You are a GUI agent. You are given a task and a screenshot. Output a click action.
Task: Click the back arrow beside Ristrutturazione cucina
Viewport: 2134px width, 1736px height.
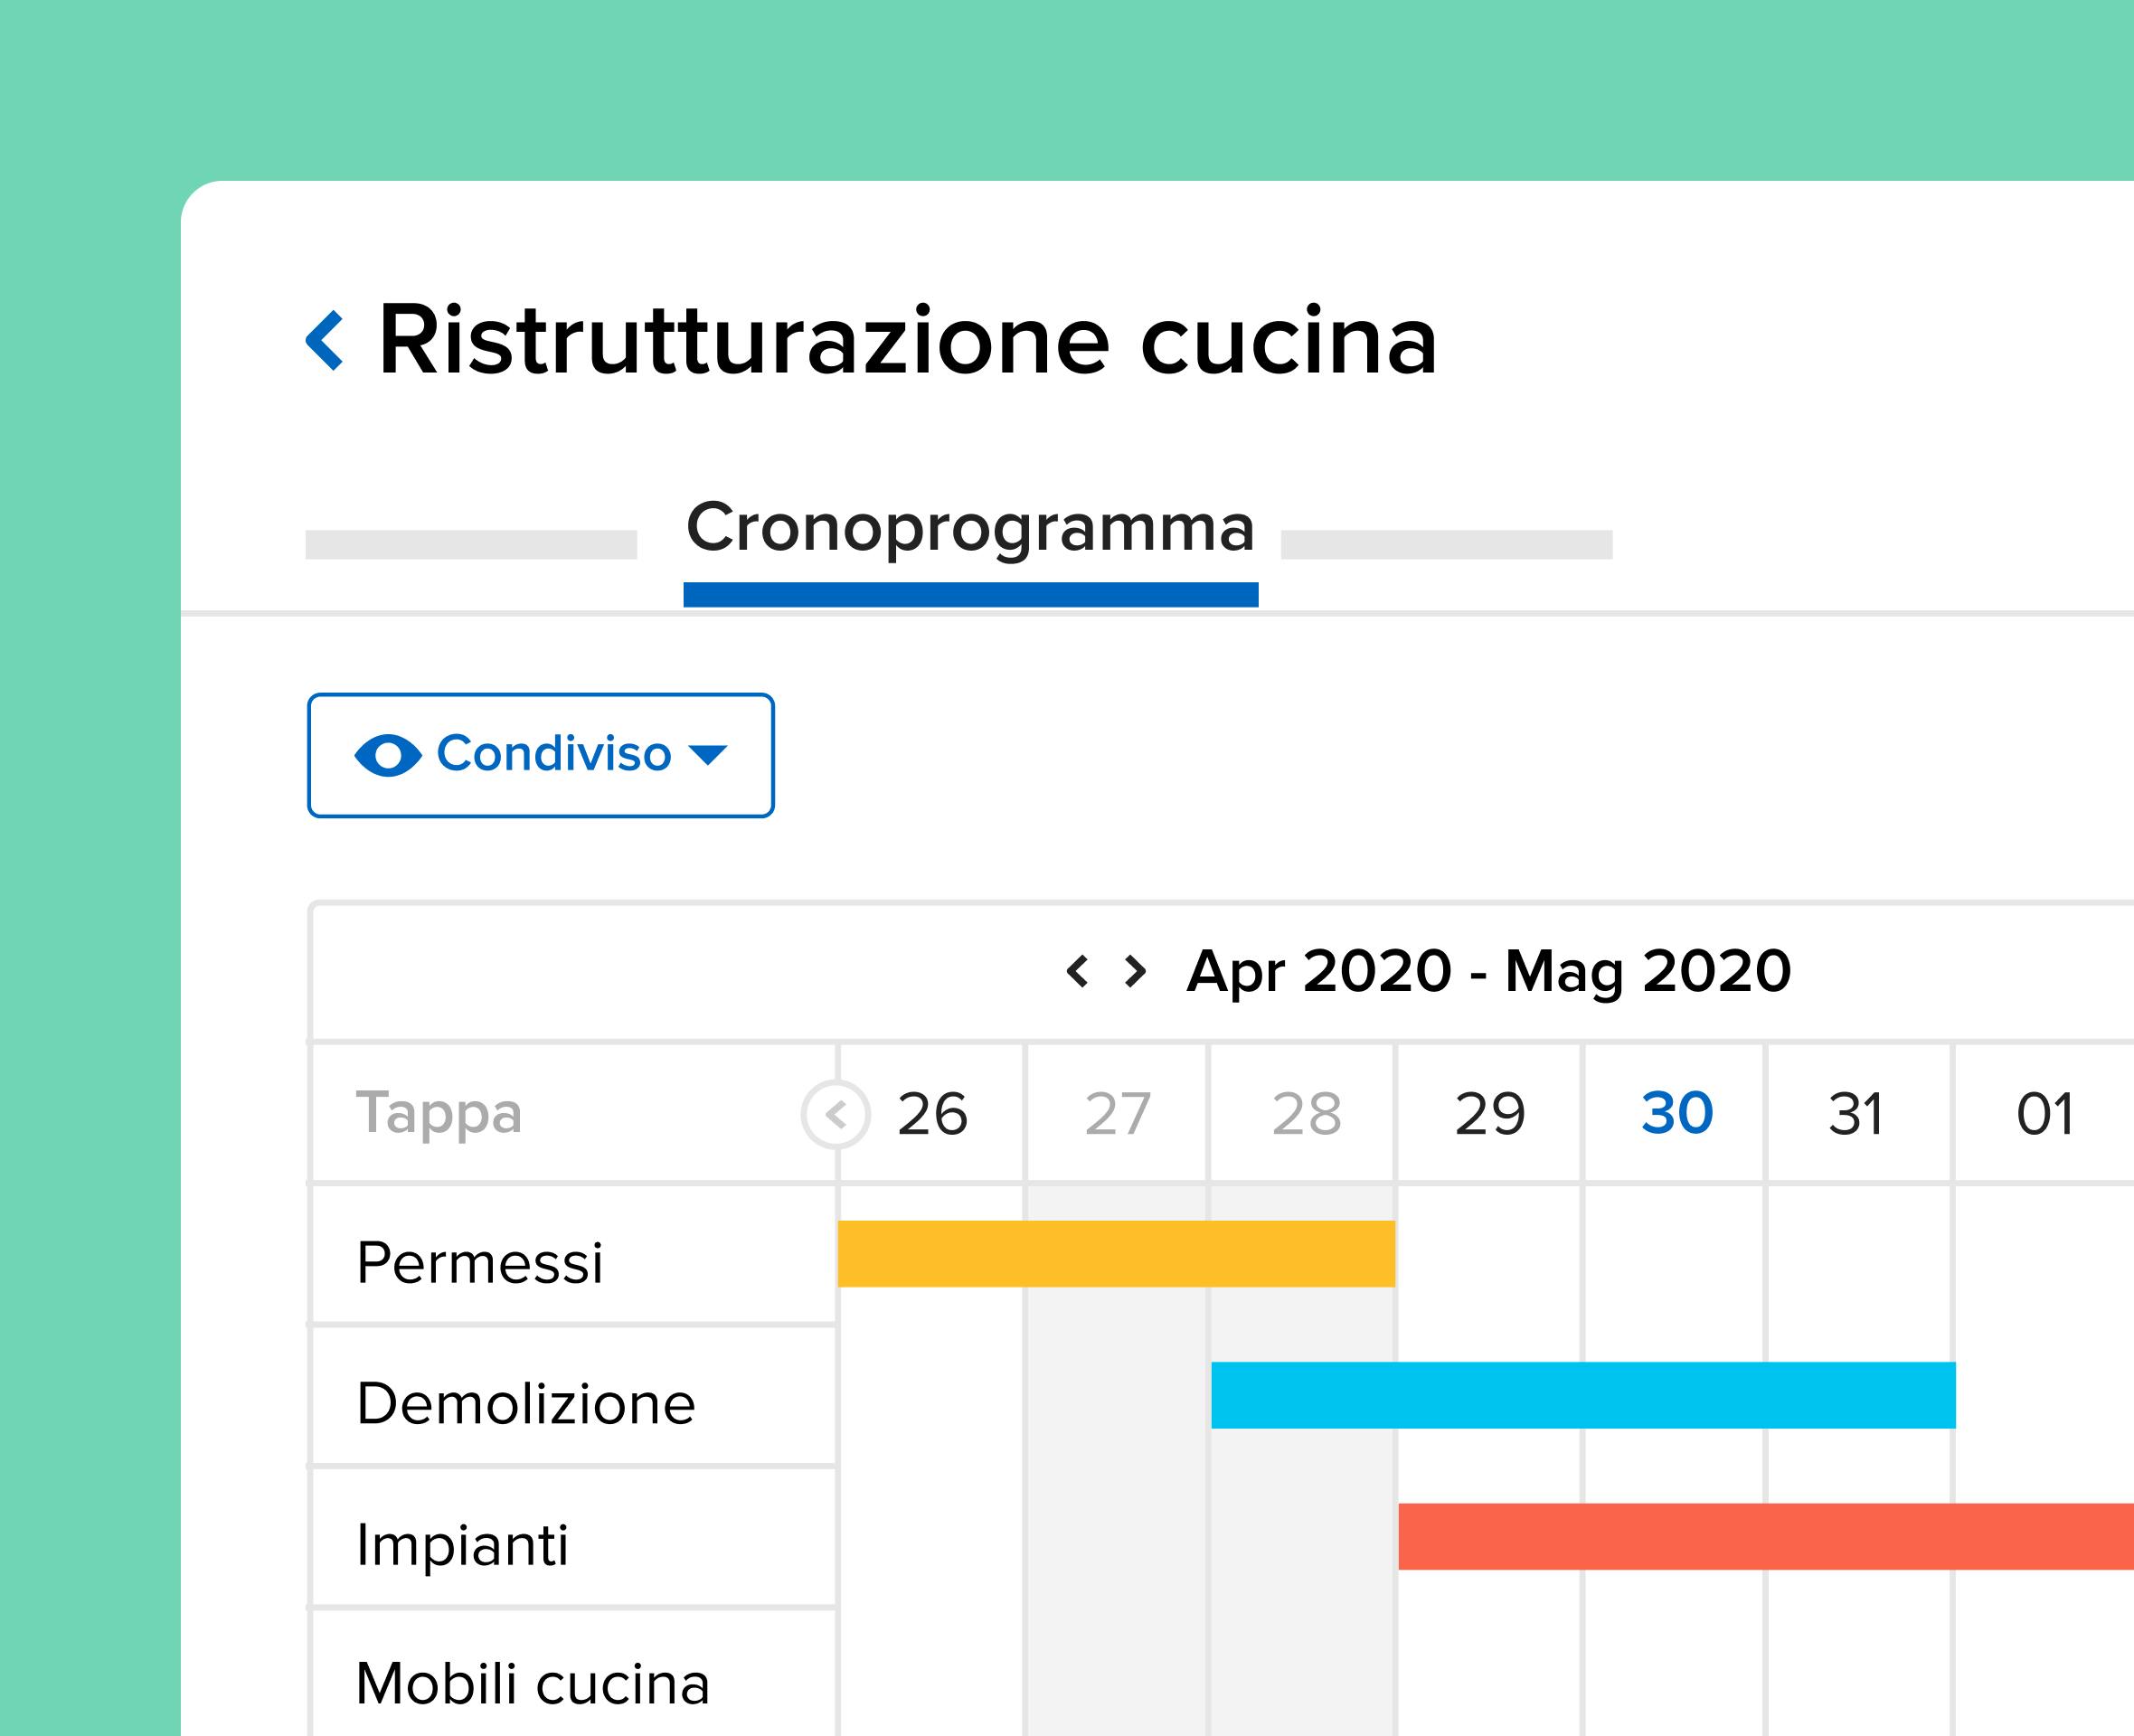pyautogui.click(x=325, y=341)
